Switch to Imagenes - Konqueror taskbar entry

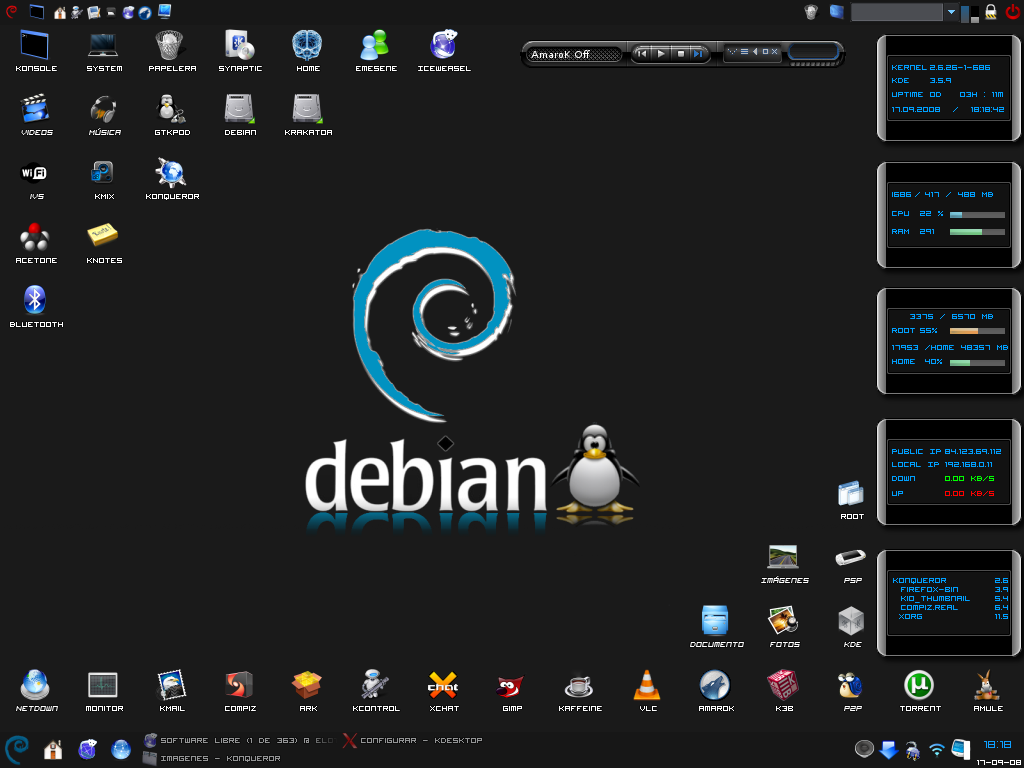tap(212, 758)
